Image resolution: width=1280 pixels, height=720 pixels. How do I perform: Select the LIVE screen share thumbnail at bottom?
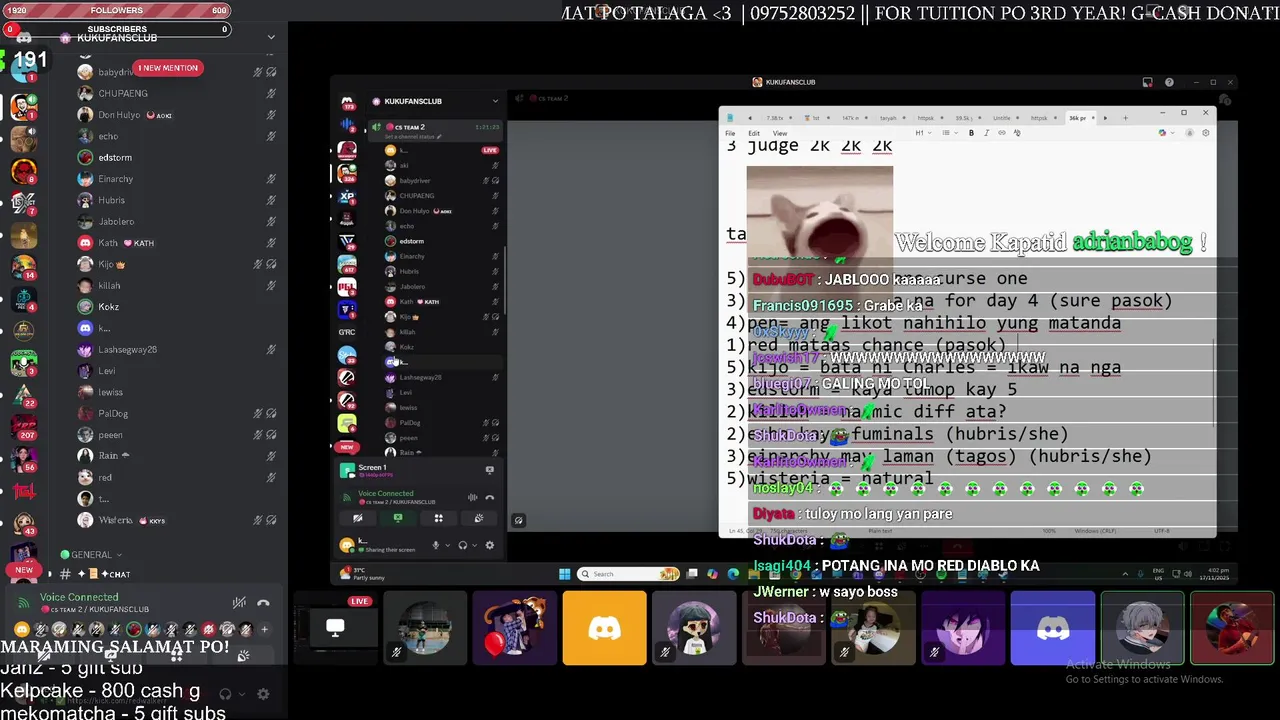(335, 628)
